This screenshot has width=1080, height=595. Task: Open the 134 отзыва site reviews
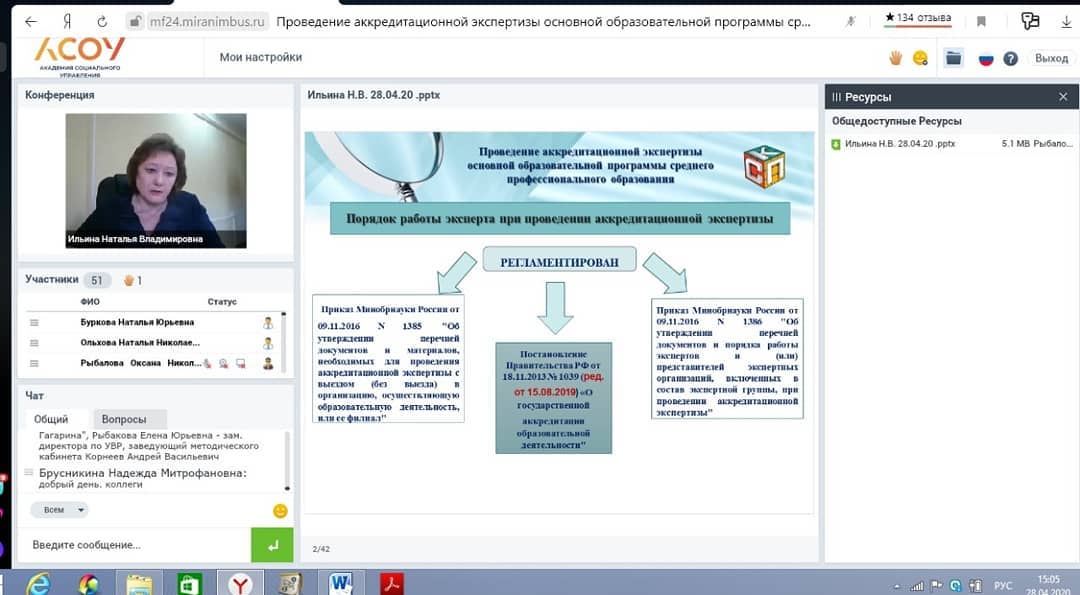click(x=917, y=19)
